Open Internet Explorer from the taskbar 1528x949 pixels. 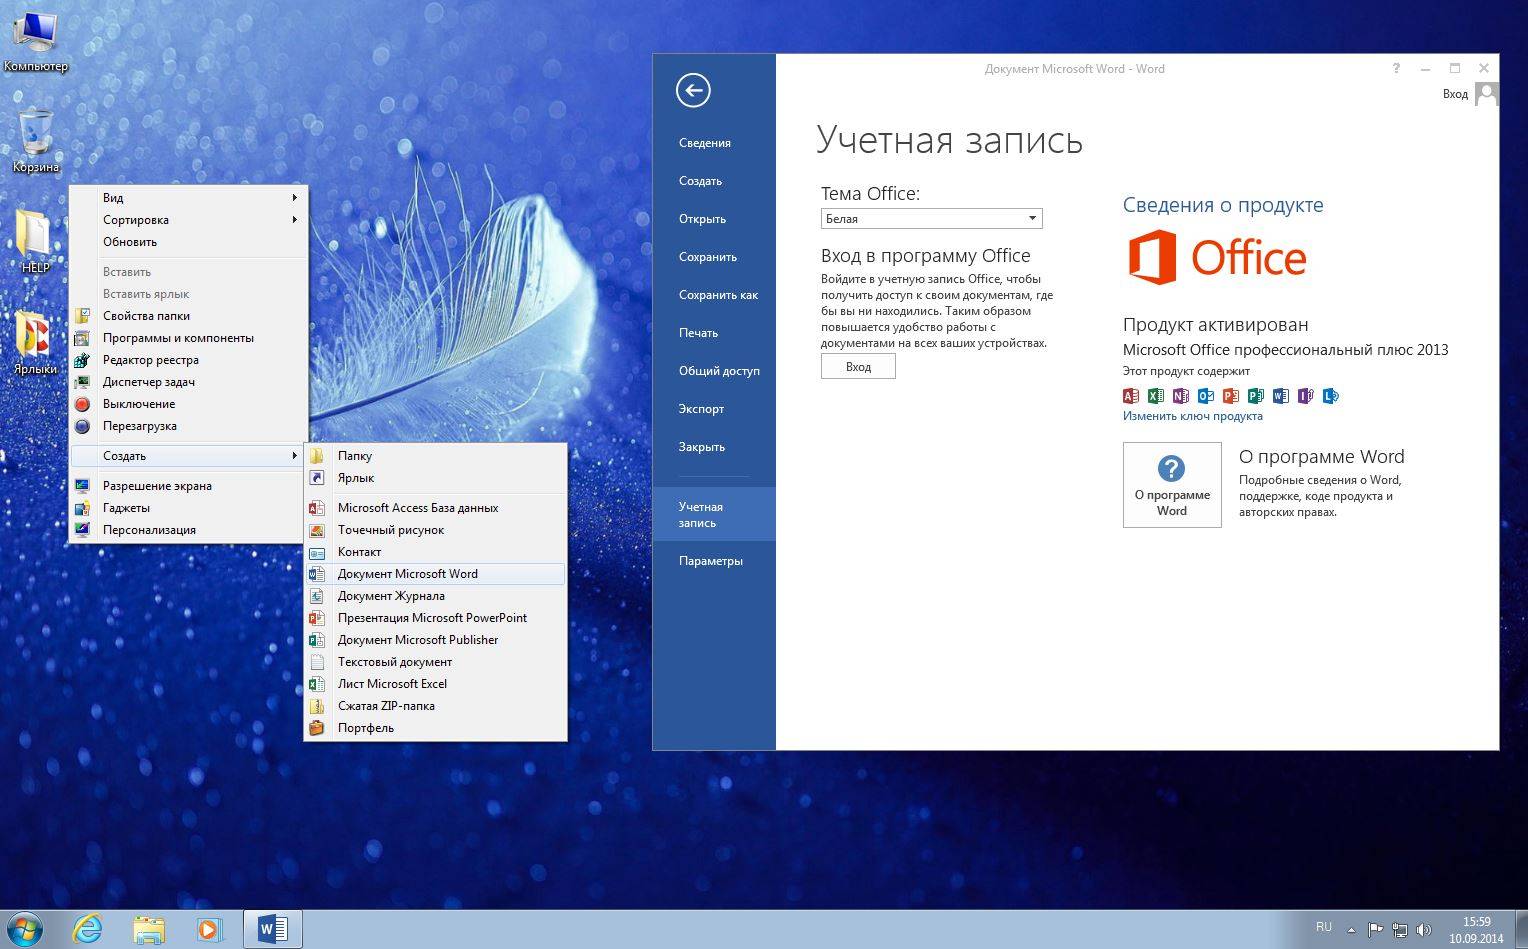pos(88,928)
